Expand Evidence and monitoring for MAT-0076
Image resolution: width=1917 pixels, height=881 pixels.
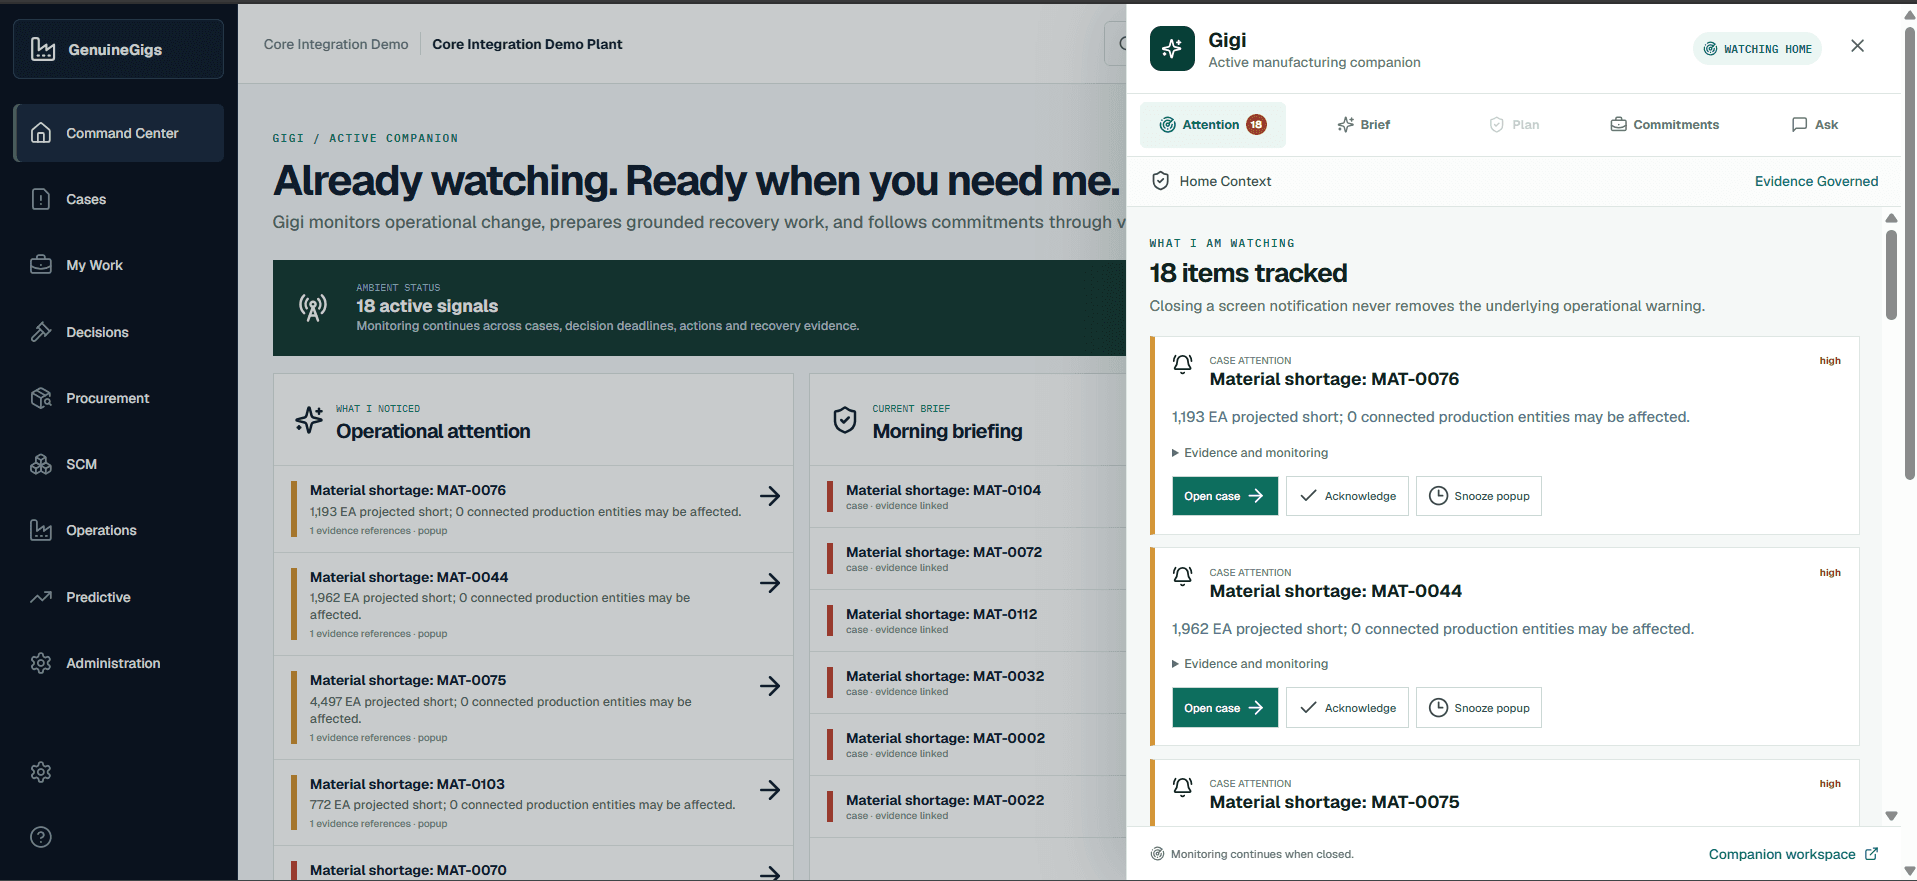[1250, 453]
